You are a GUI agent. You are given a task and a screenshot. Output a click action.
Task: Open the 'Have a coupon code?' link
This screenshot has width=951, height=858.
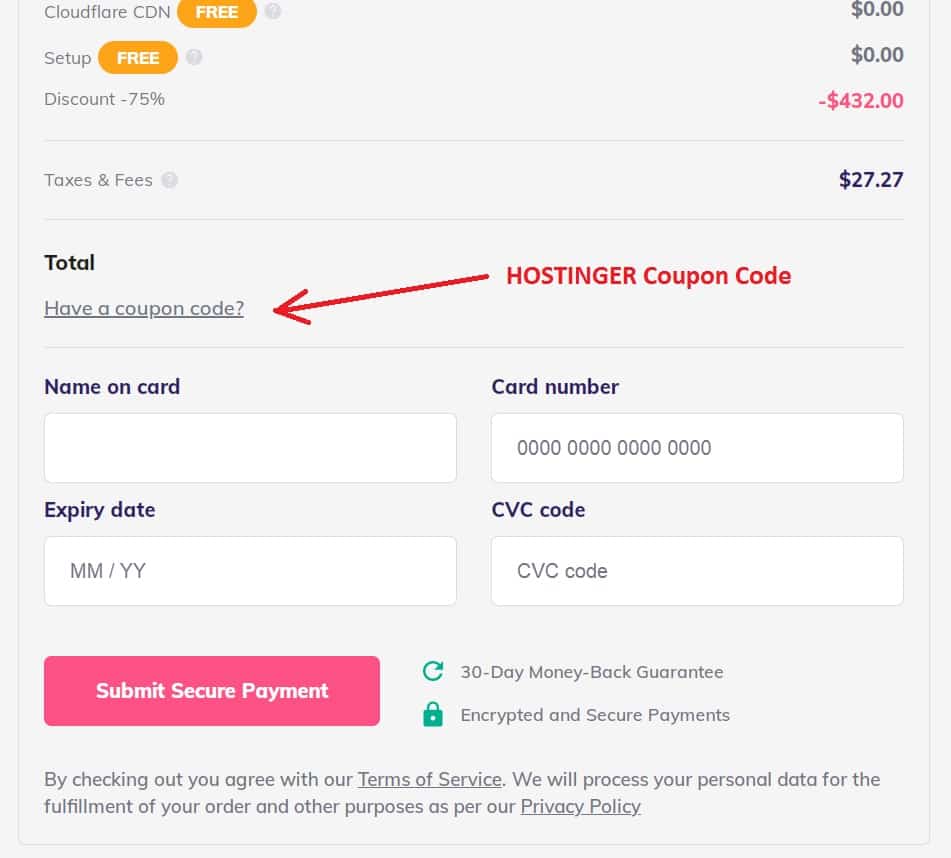coord(143,308)
